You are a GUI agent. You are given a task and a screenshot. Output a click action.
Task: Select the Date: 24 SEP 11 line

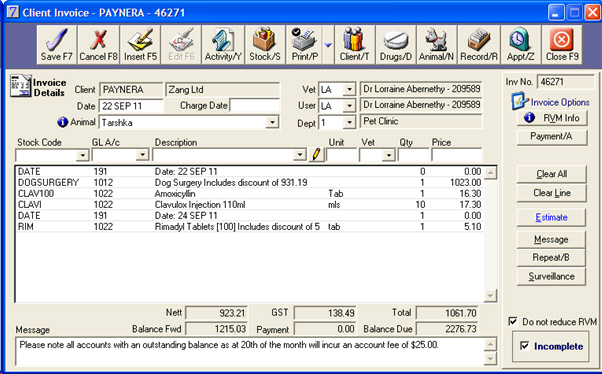tap(250, 215)
